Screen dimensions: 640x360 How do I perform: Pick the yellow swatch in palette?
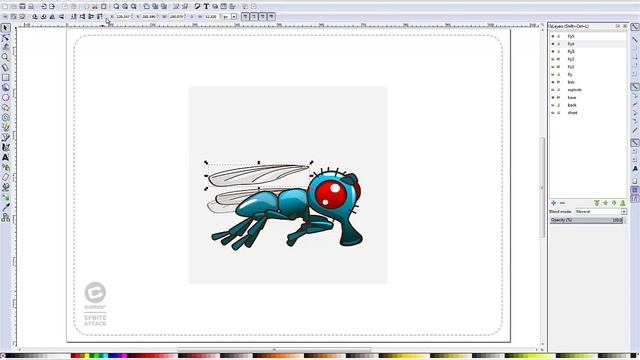87,356
